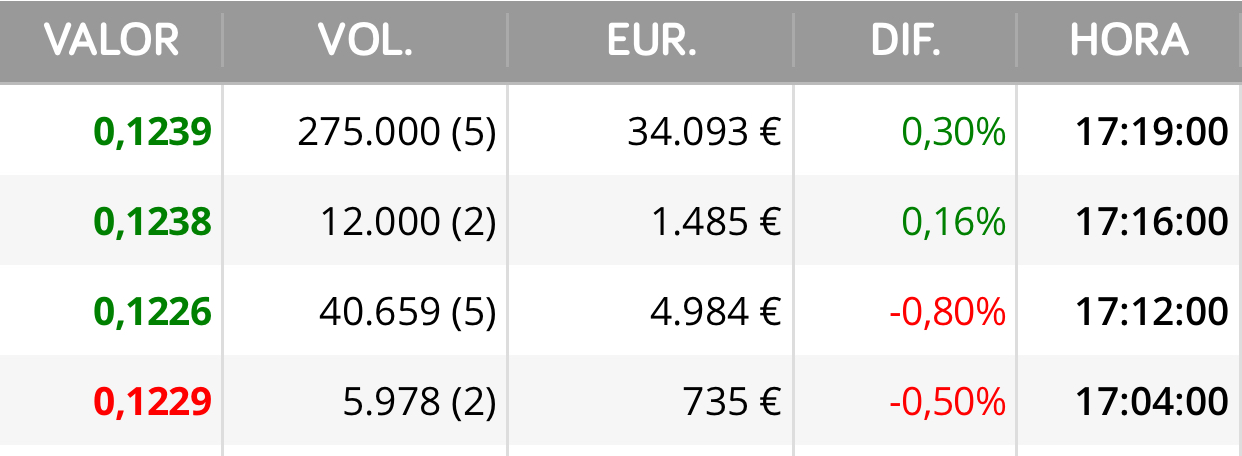
Task: Click the 17:19:00 time cell
Action: (x=1151, y=132)
